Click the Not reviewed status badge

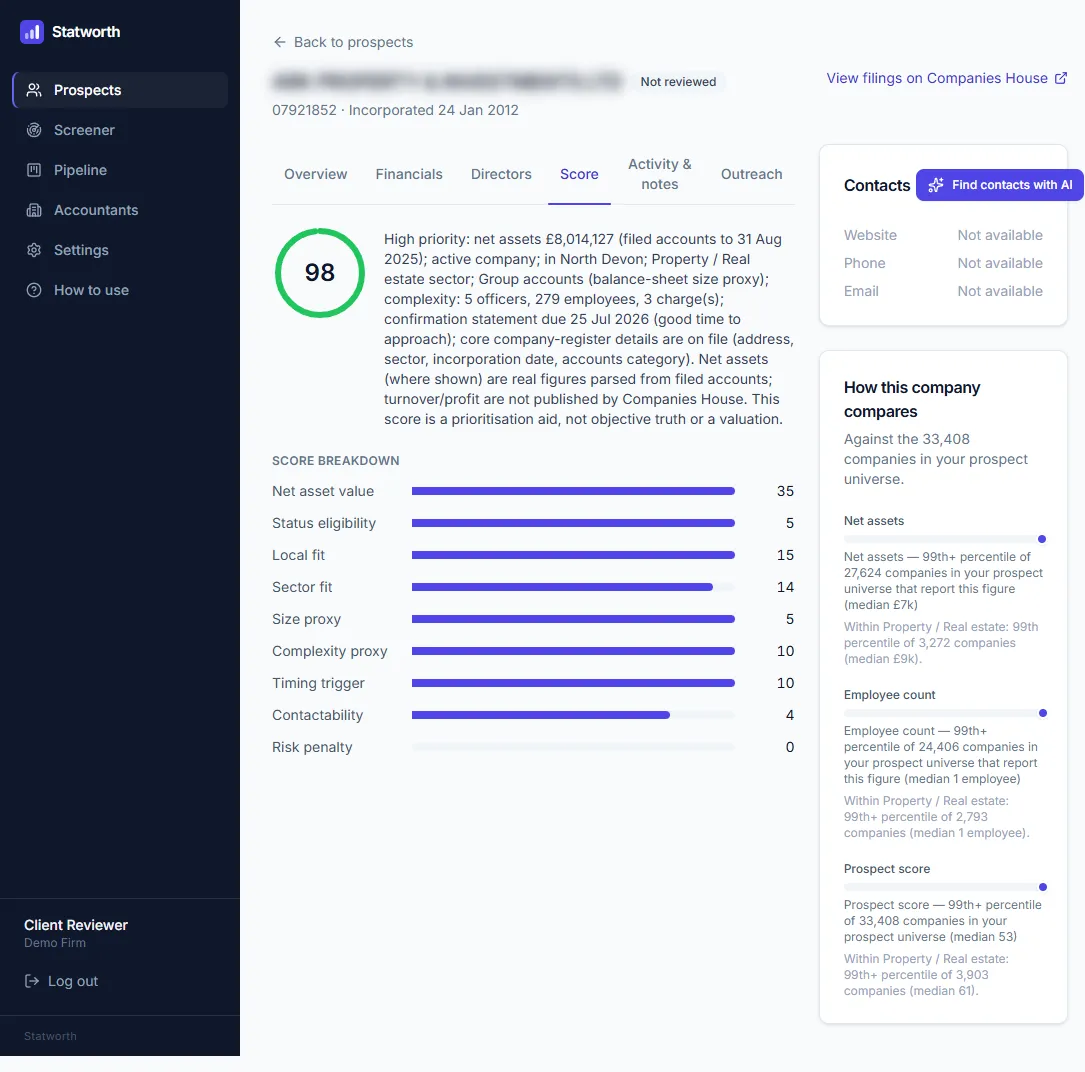coord(678,82)
